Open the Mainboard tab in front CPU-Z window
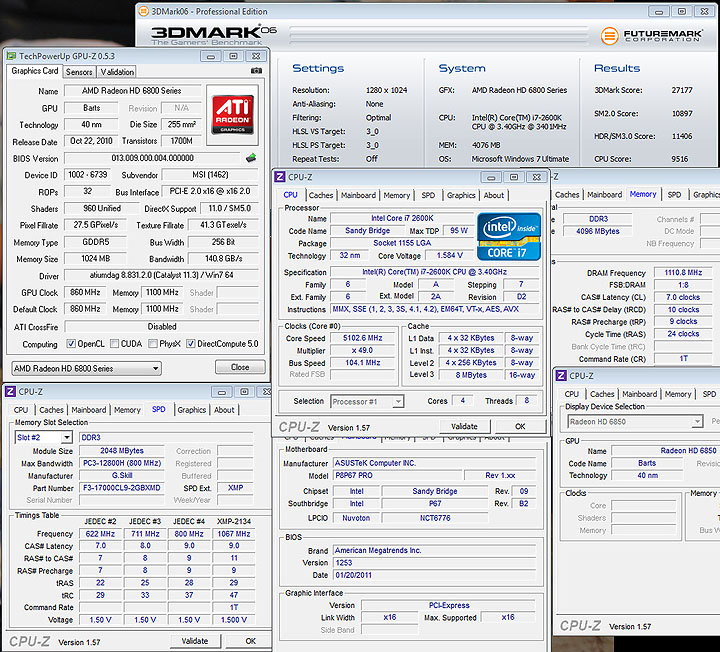The height and width of the screenshot is (652, 720). 358,195
